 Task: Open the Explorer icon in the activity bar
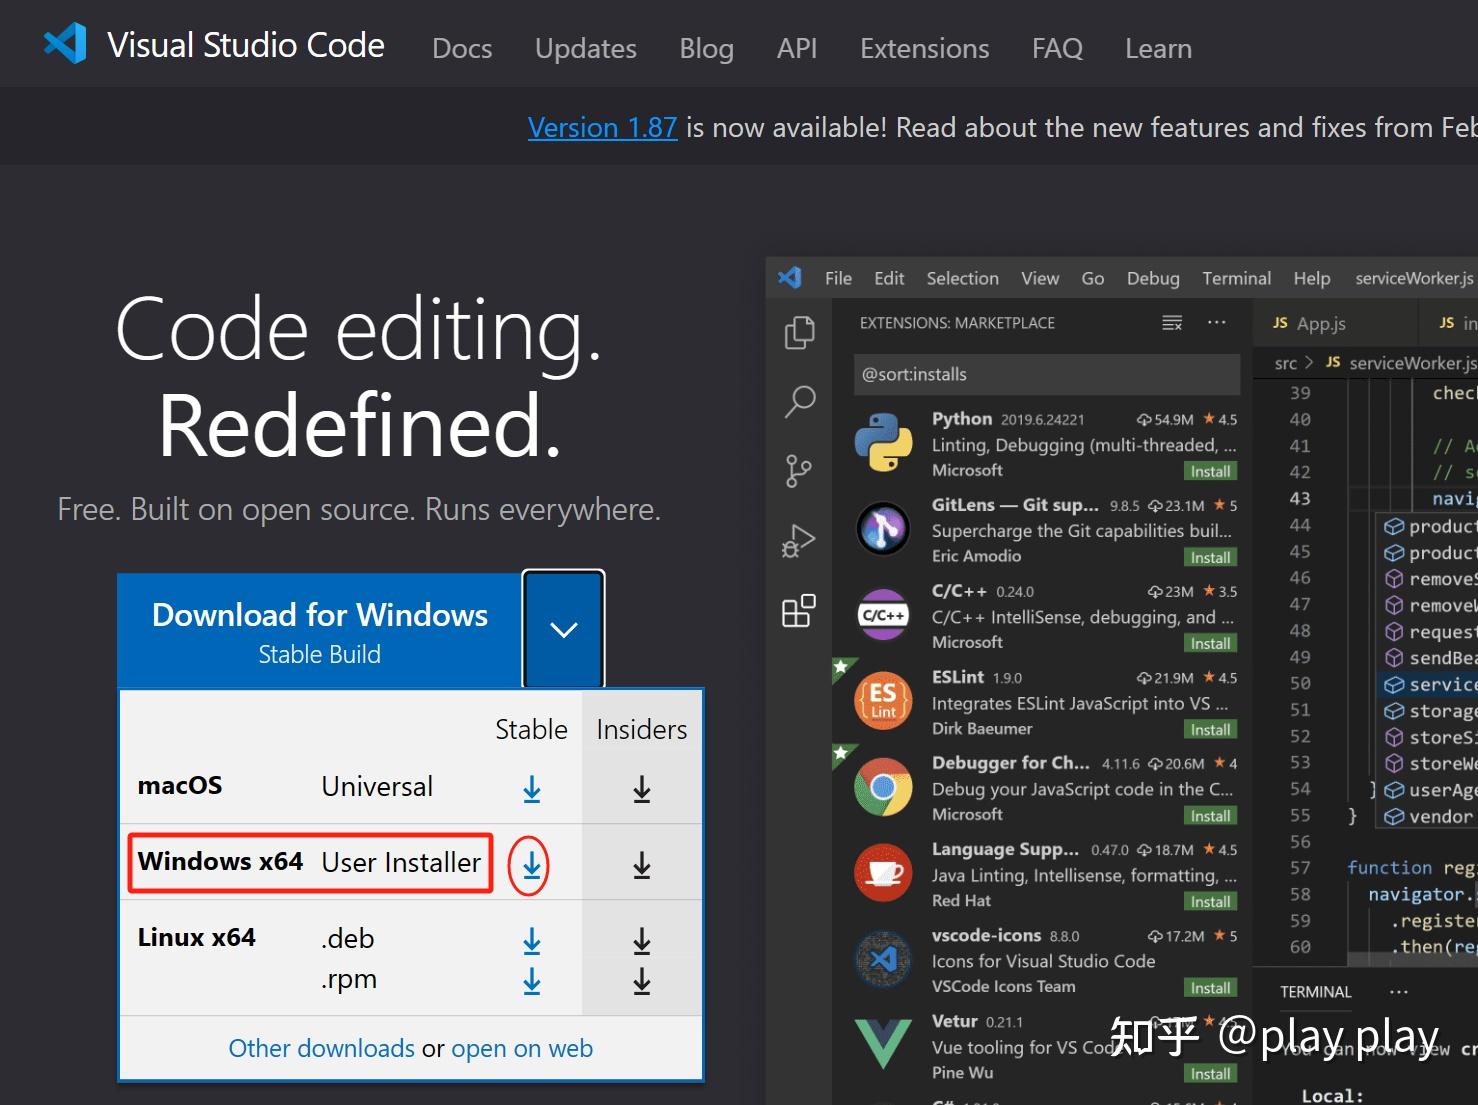tap(798, 333)
